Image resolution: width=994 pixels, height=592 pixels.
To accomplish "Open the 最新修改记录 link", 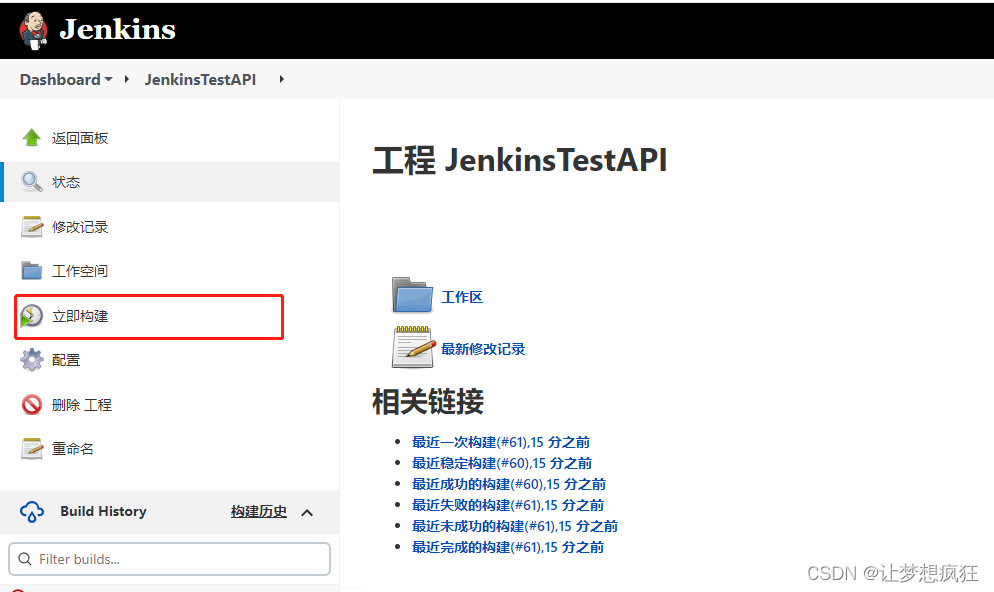I will click(x=483, y=349).
